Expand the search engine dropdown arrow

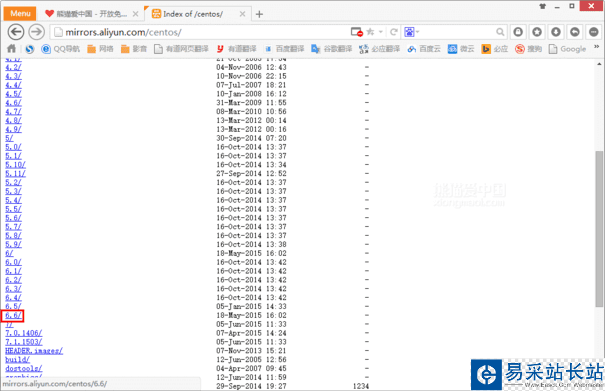pos(417,32)
